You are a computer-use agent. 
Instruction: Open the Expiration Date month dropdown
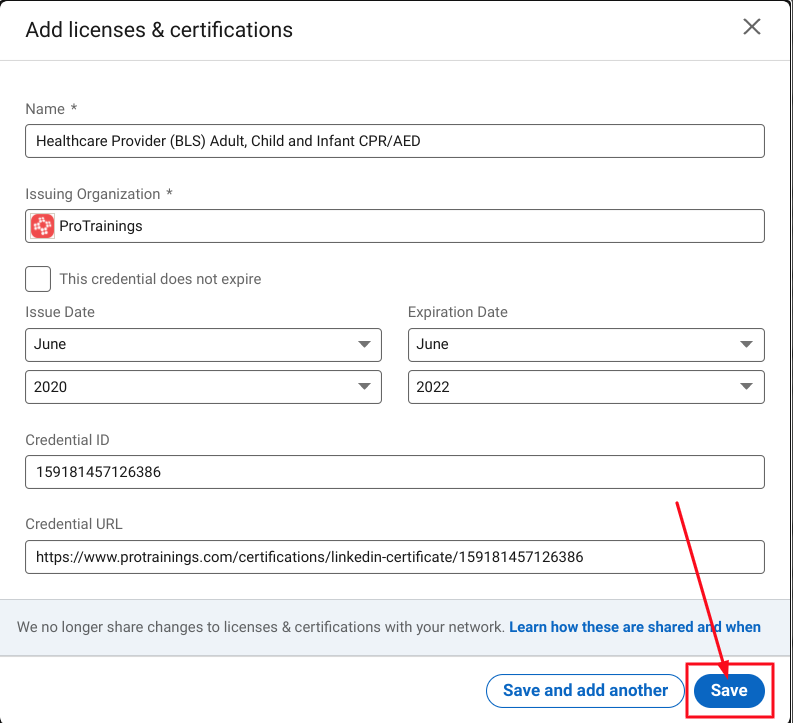coord(586,345)
